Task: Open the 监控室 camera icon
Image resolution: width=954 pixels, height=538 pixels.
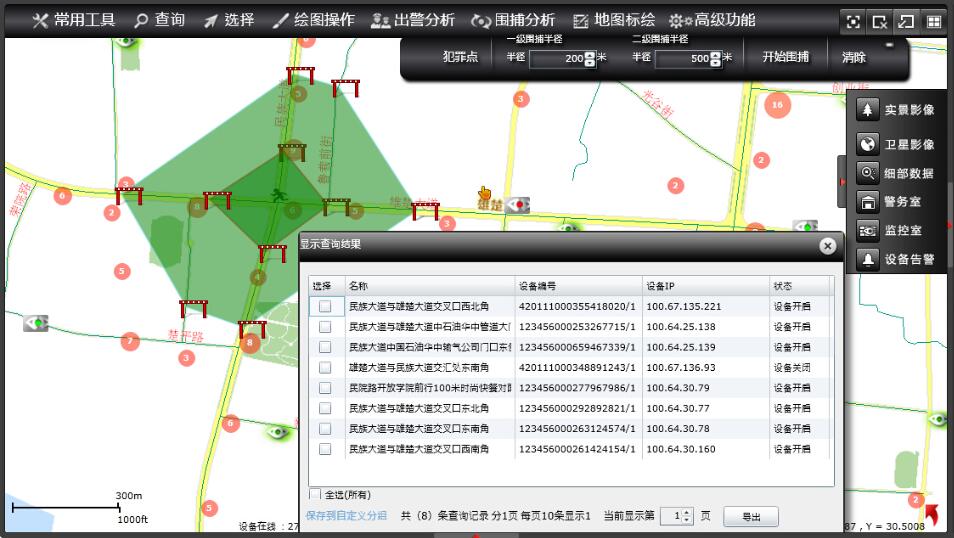Action: coord(867,230)
